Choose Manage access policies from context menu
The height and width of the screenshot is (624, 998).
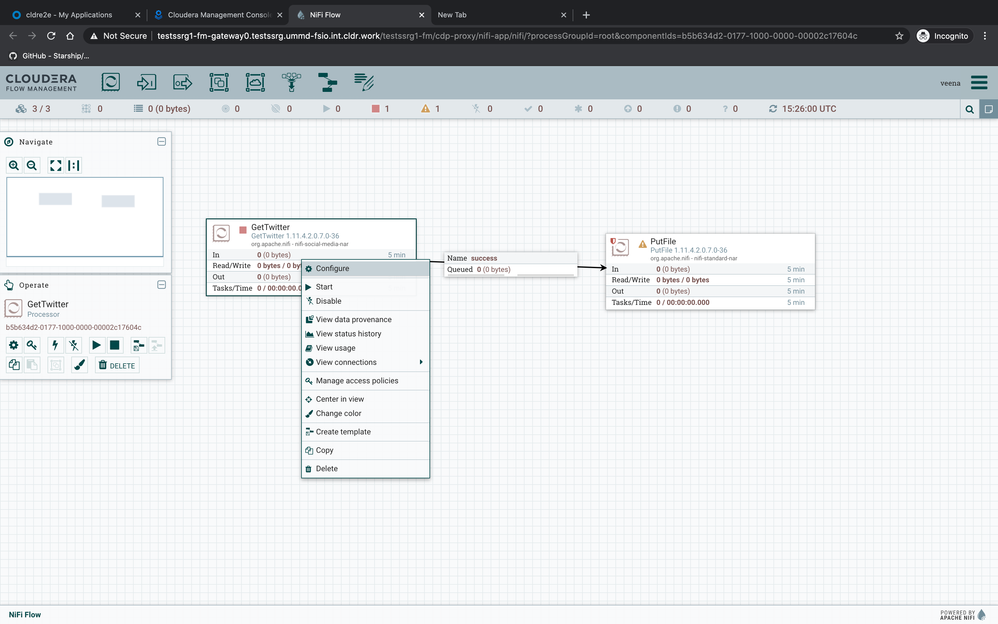point(365,381)
